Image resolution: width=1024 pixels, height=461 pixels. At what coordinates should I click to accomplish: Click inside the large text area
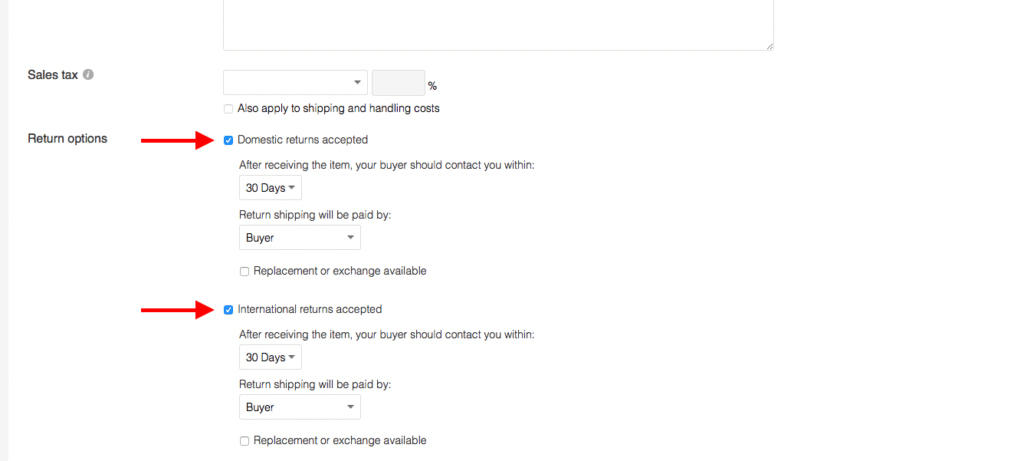tap(498, 22)
